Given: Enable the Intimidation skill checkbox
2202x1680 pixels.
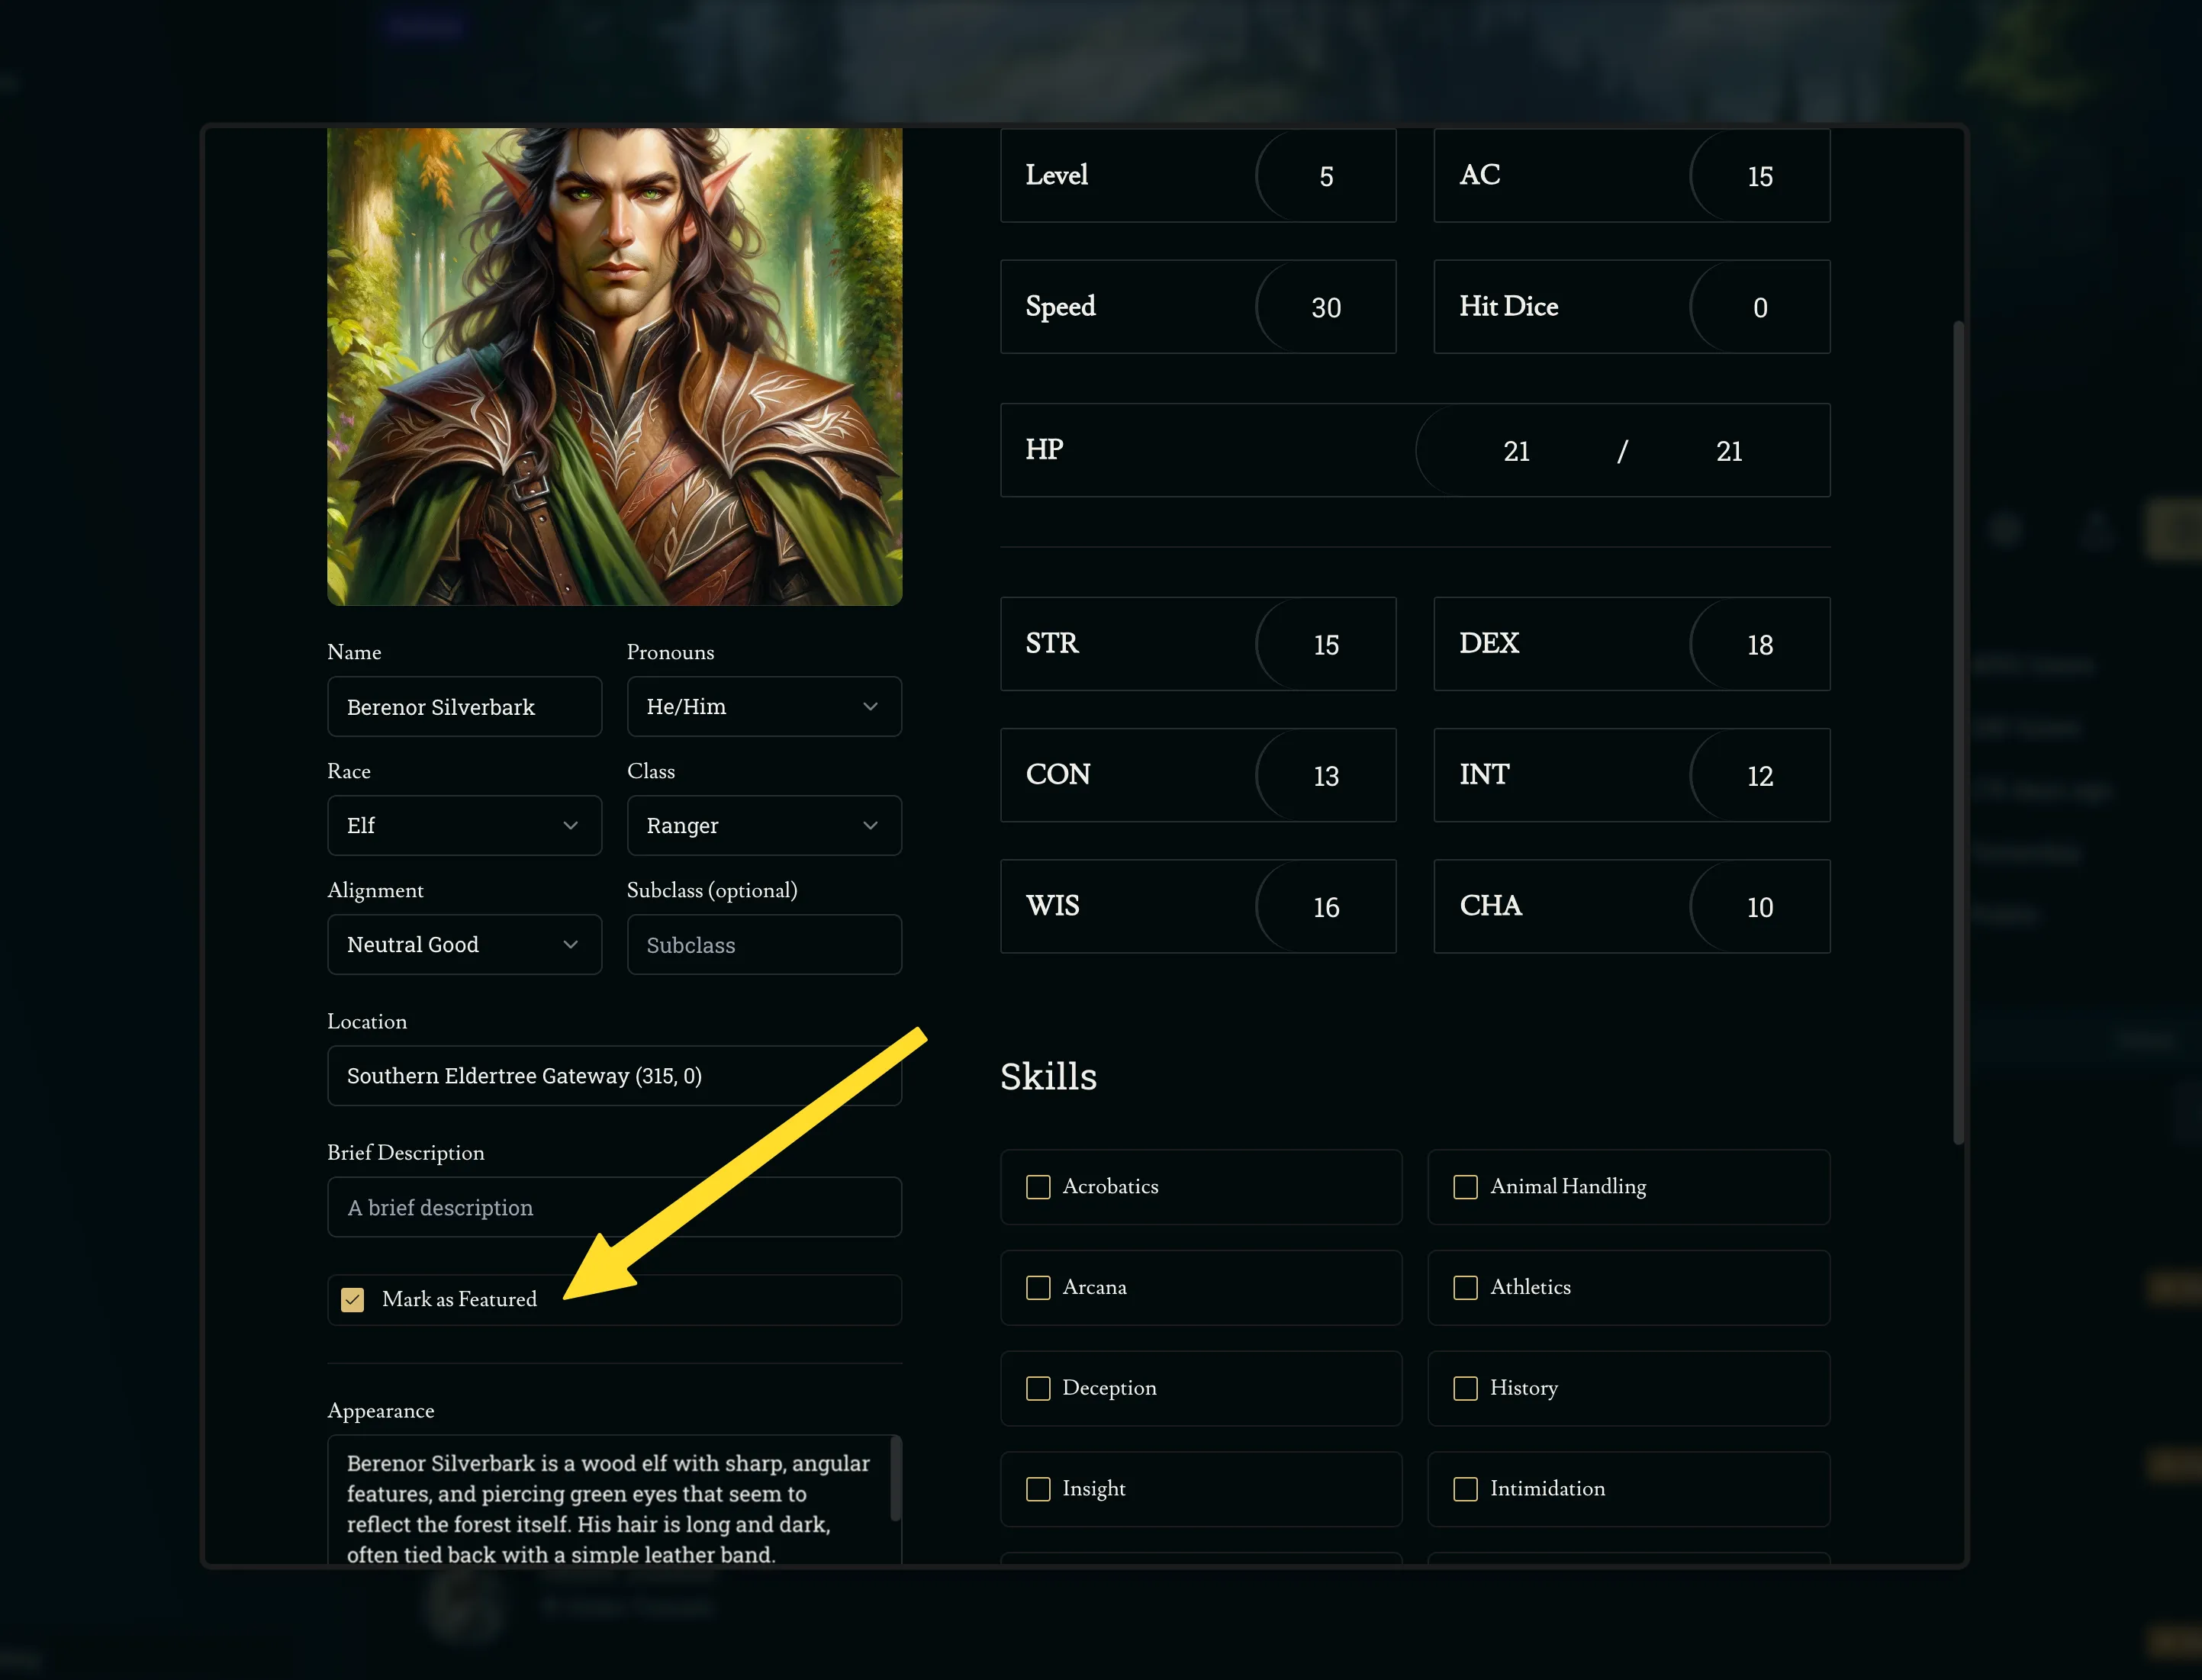Looking at the screenshot, I should point(1465,1489).
